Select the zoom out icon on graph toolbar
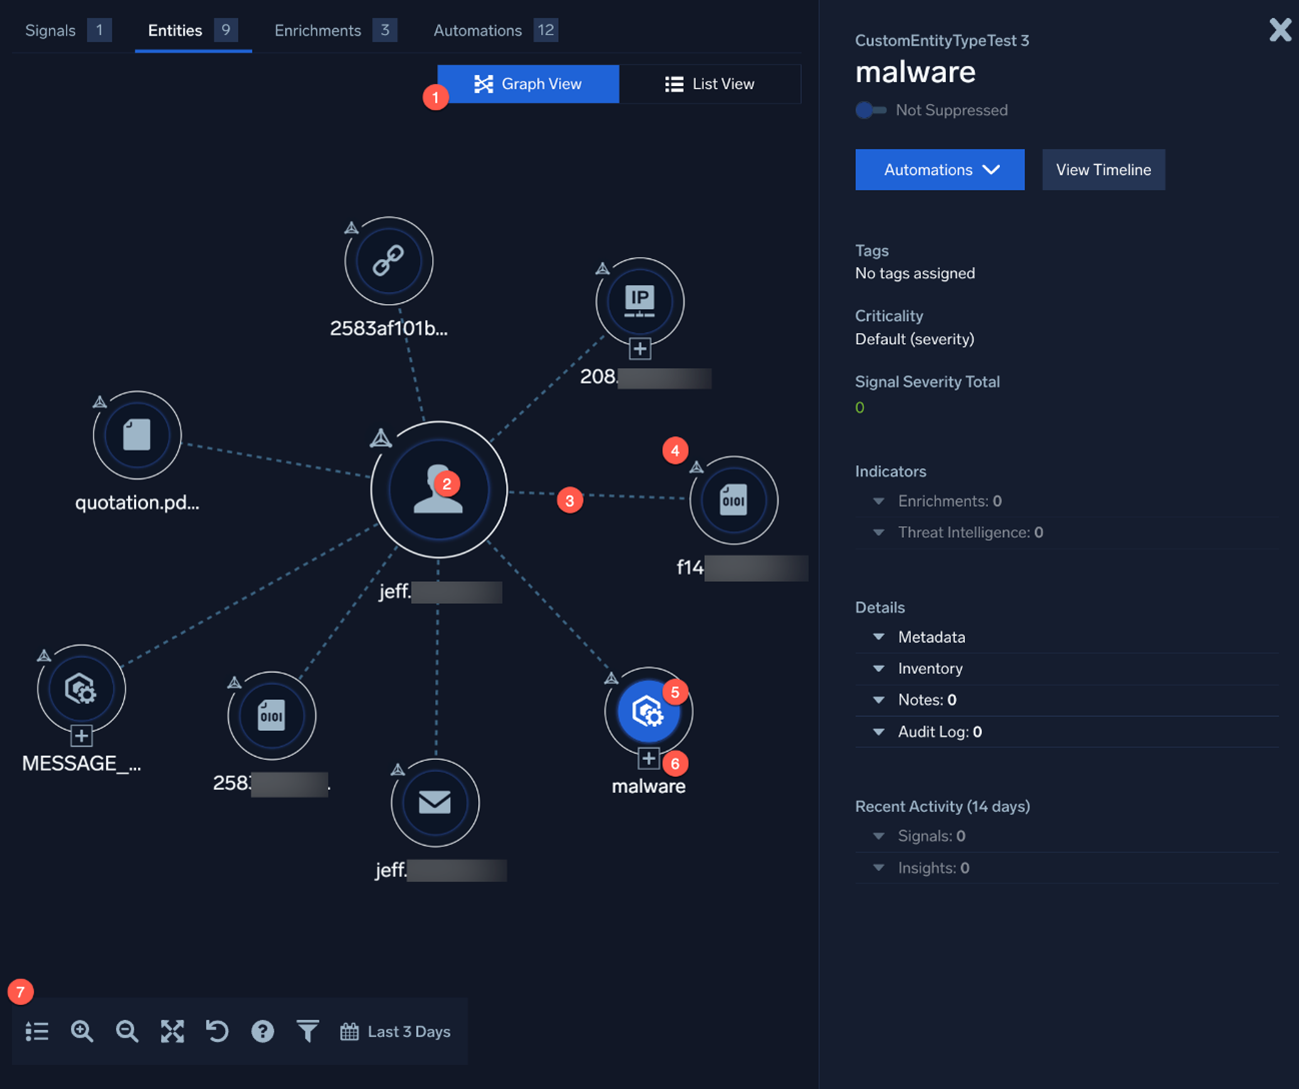 pos(127,1031)
